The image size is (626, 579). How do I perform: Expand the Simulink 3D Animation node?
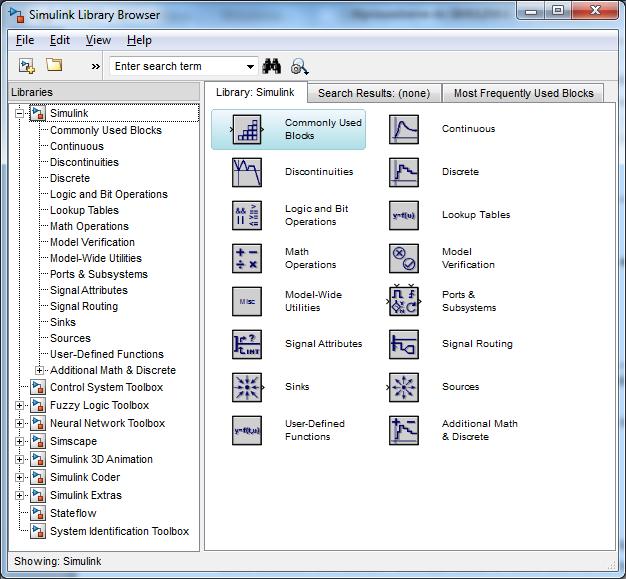tap(19, 460)
